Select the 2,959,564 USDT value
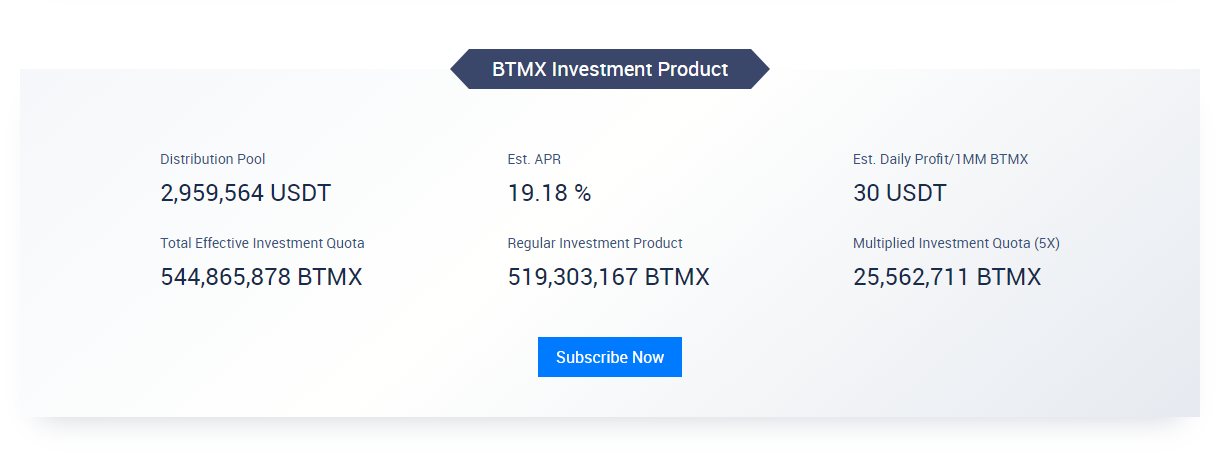 click(x=245, y=193)
